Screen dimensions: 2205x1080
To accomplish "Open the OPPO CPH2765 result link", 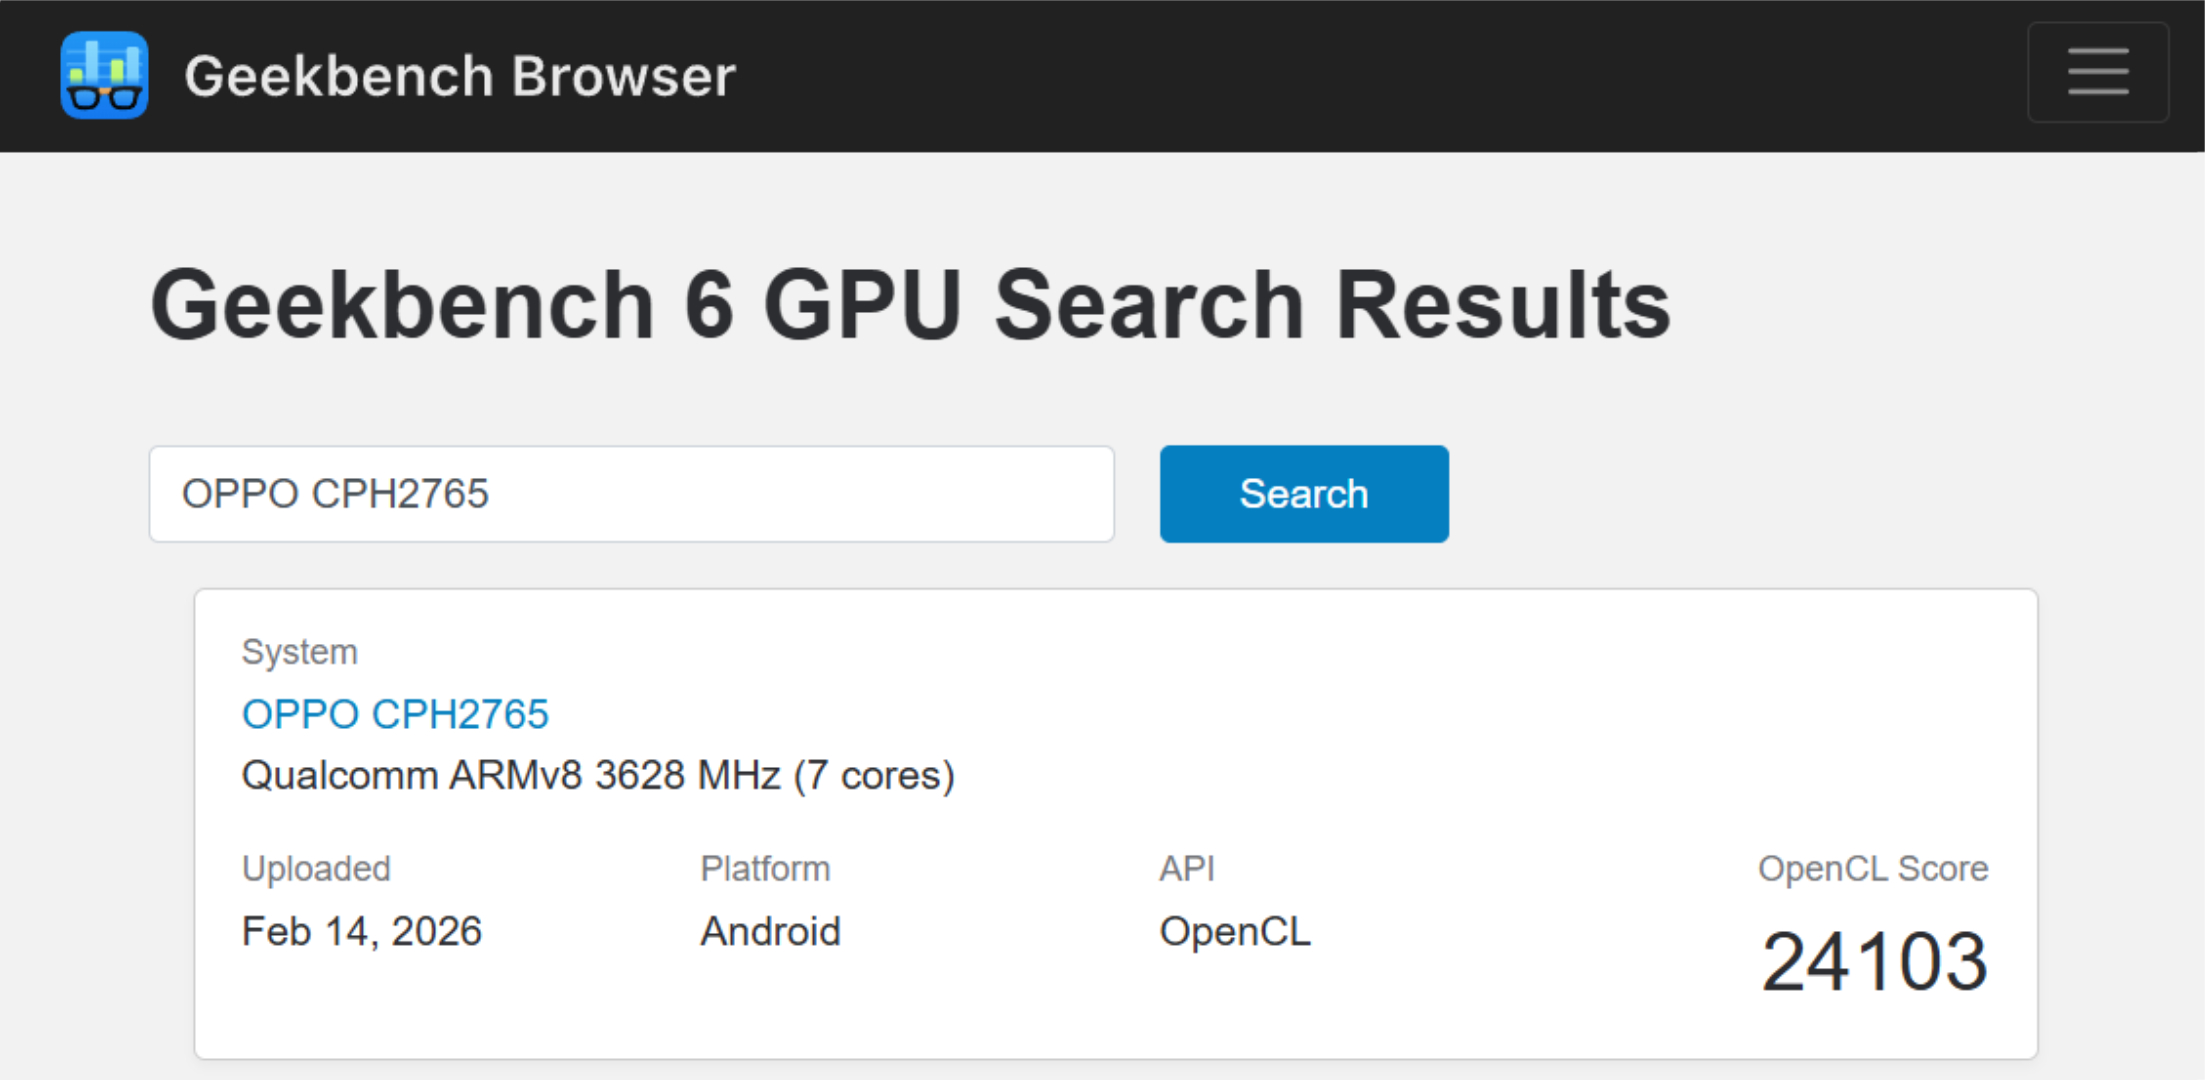I will pyautogui.click(x=395, y=714).
